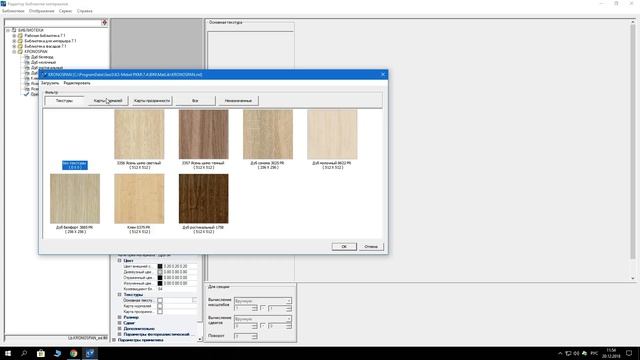Switch filter to Карты нормалей
The image size is (640, 360).
click(108, 100)
